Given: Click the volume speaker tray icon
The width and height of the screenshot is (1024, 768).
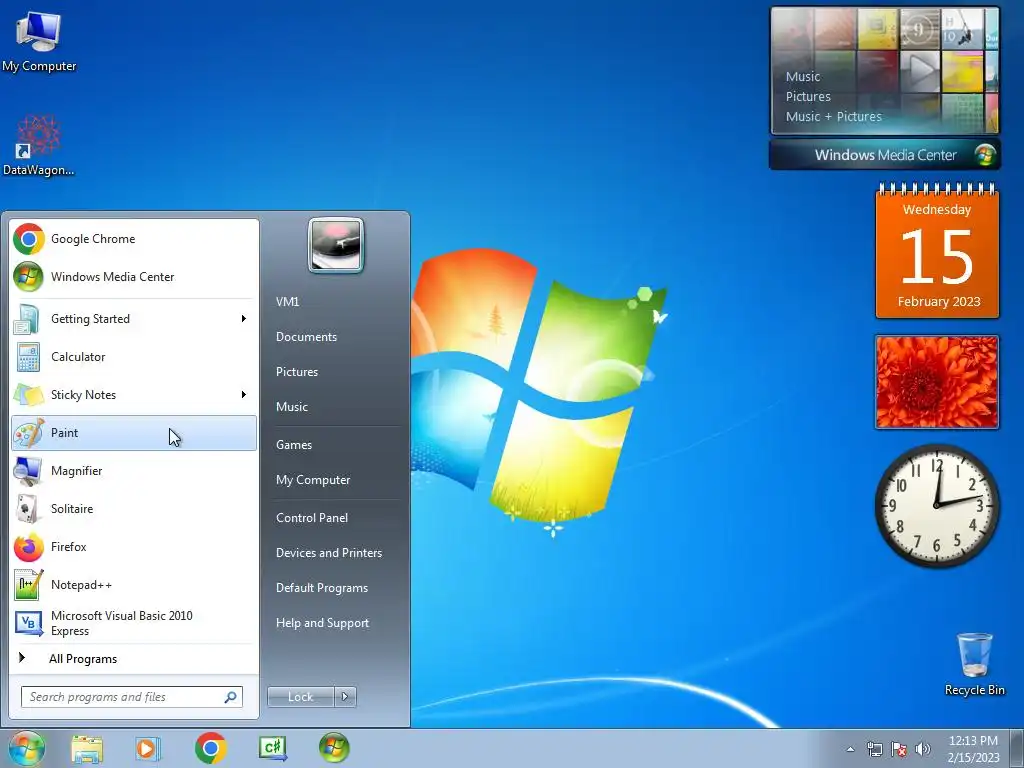Looking at the screenshot, I should tap(922, 749).
